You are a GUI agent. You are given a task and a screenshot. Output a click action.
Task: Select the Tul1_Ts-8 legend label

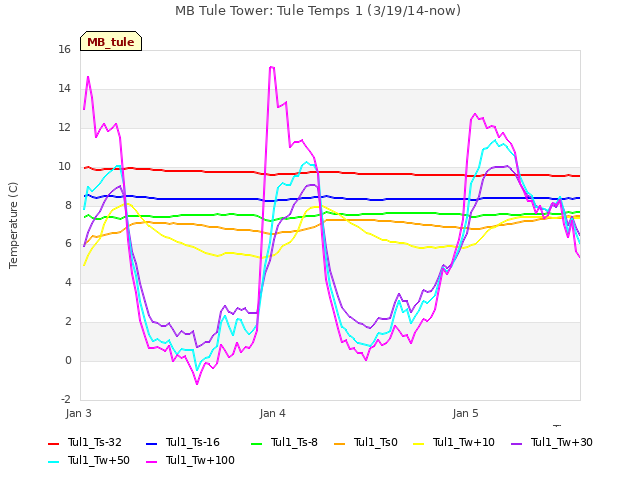point(294,442)
